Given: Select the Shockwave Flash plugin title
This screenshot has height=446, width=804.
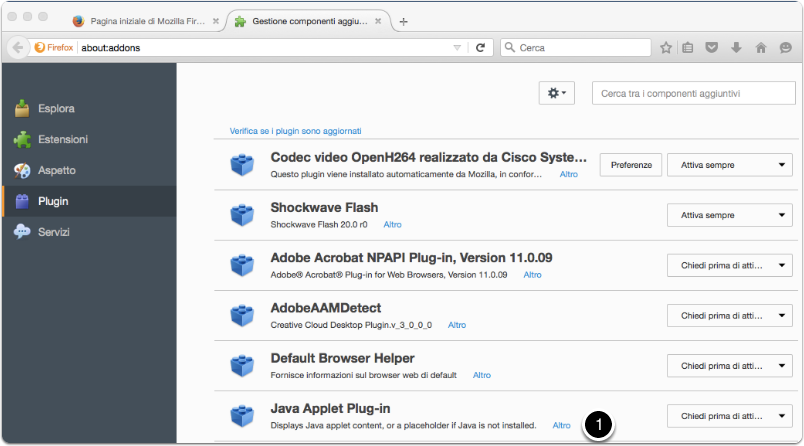Looking at the screenshot, I should [x=324, y=208].
